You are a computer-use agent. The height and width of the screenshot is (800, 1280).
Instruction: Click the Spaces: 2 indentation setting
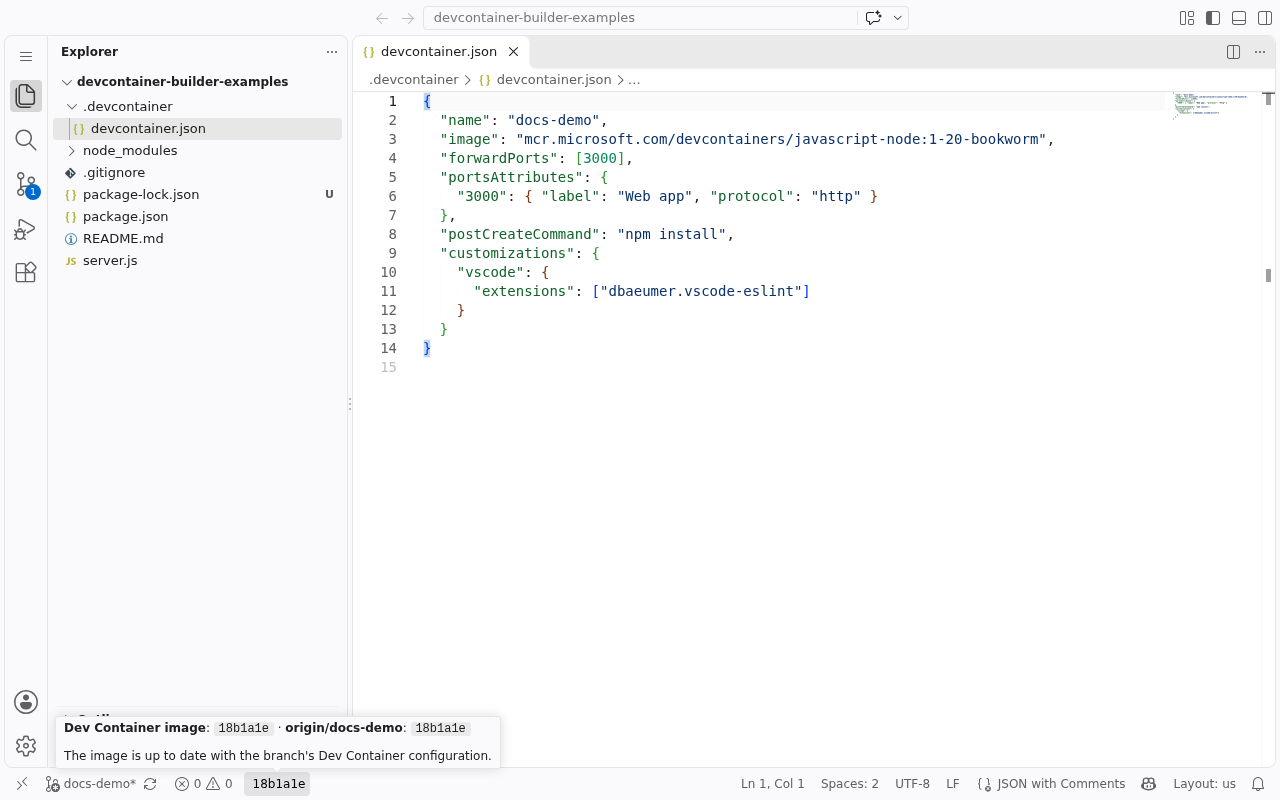[x=850, y=784]
